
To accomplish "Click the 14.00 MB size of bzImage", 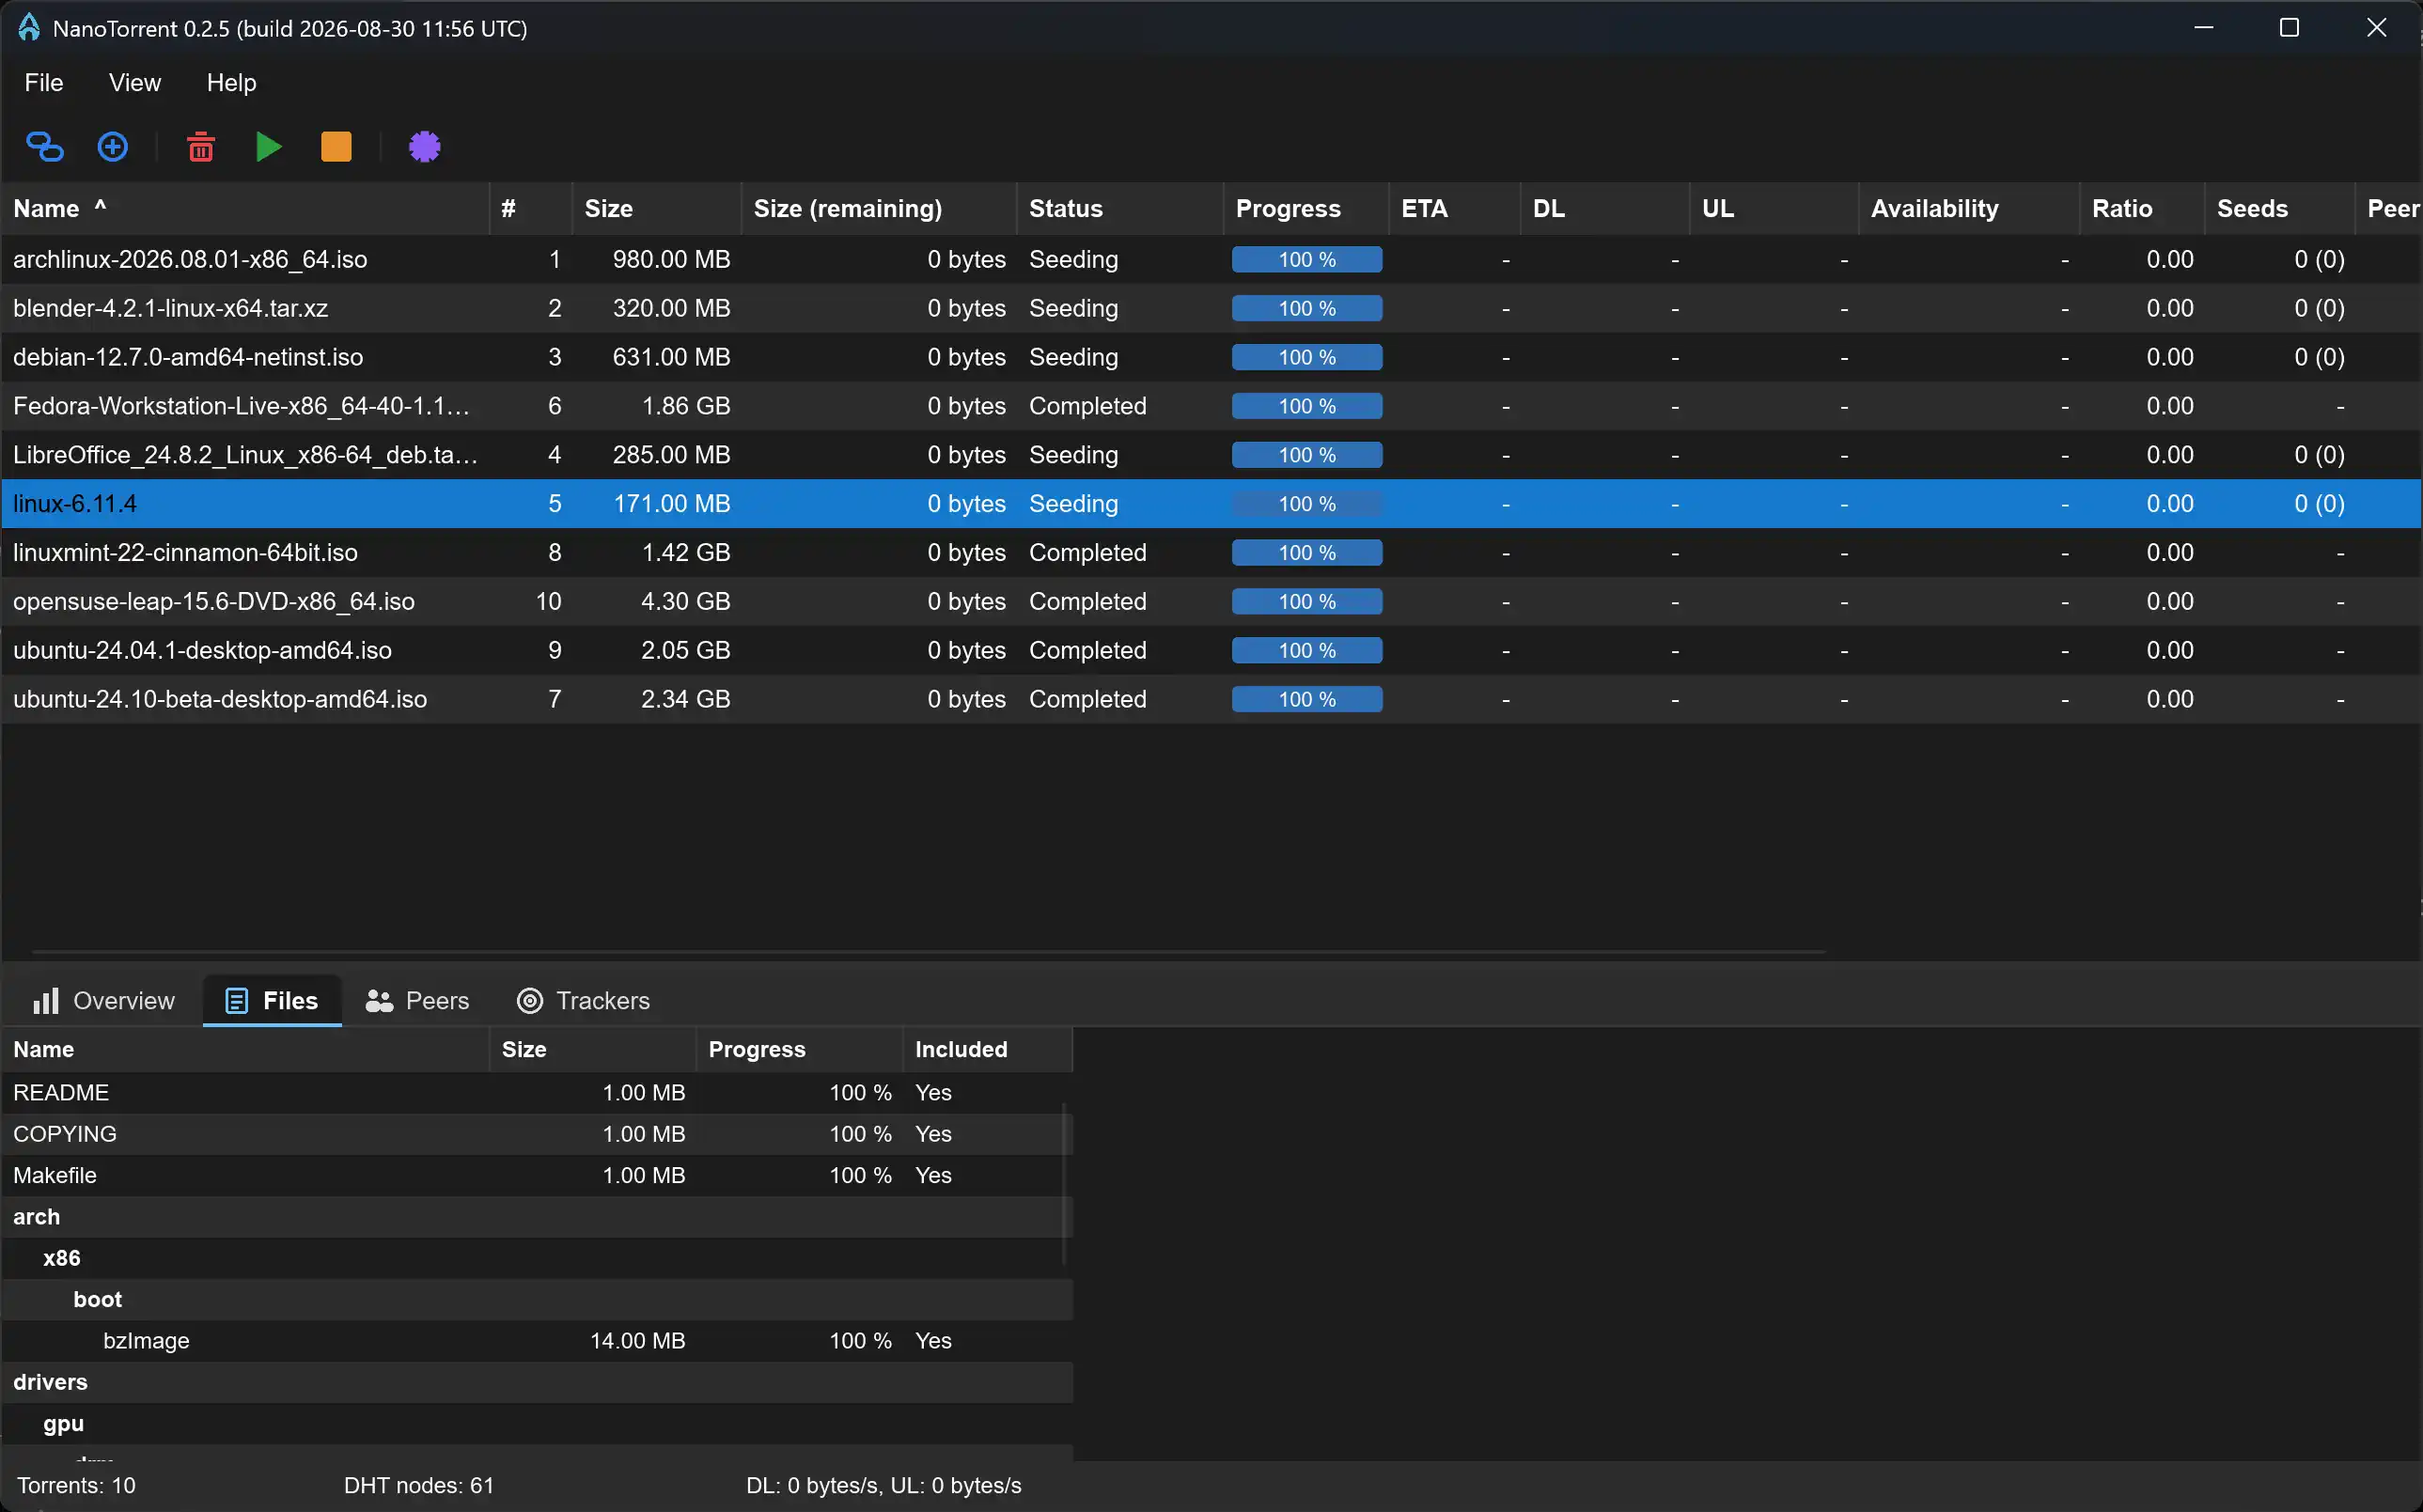I will (x=637, y=1341).
